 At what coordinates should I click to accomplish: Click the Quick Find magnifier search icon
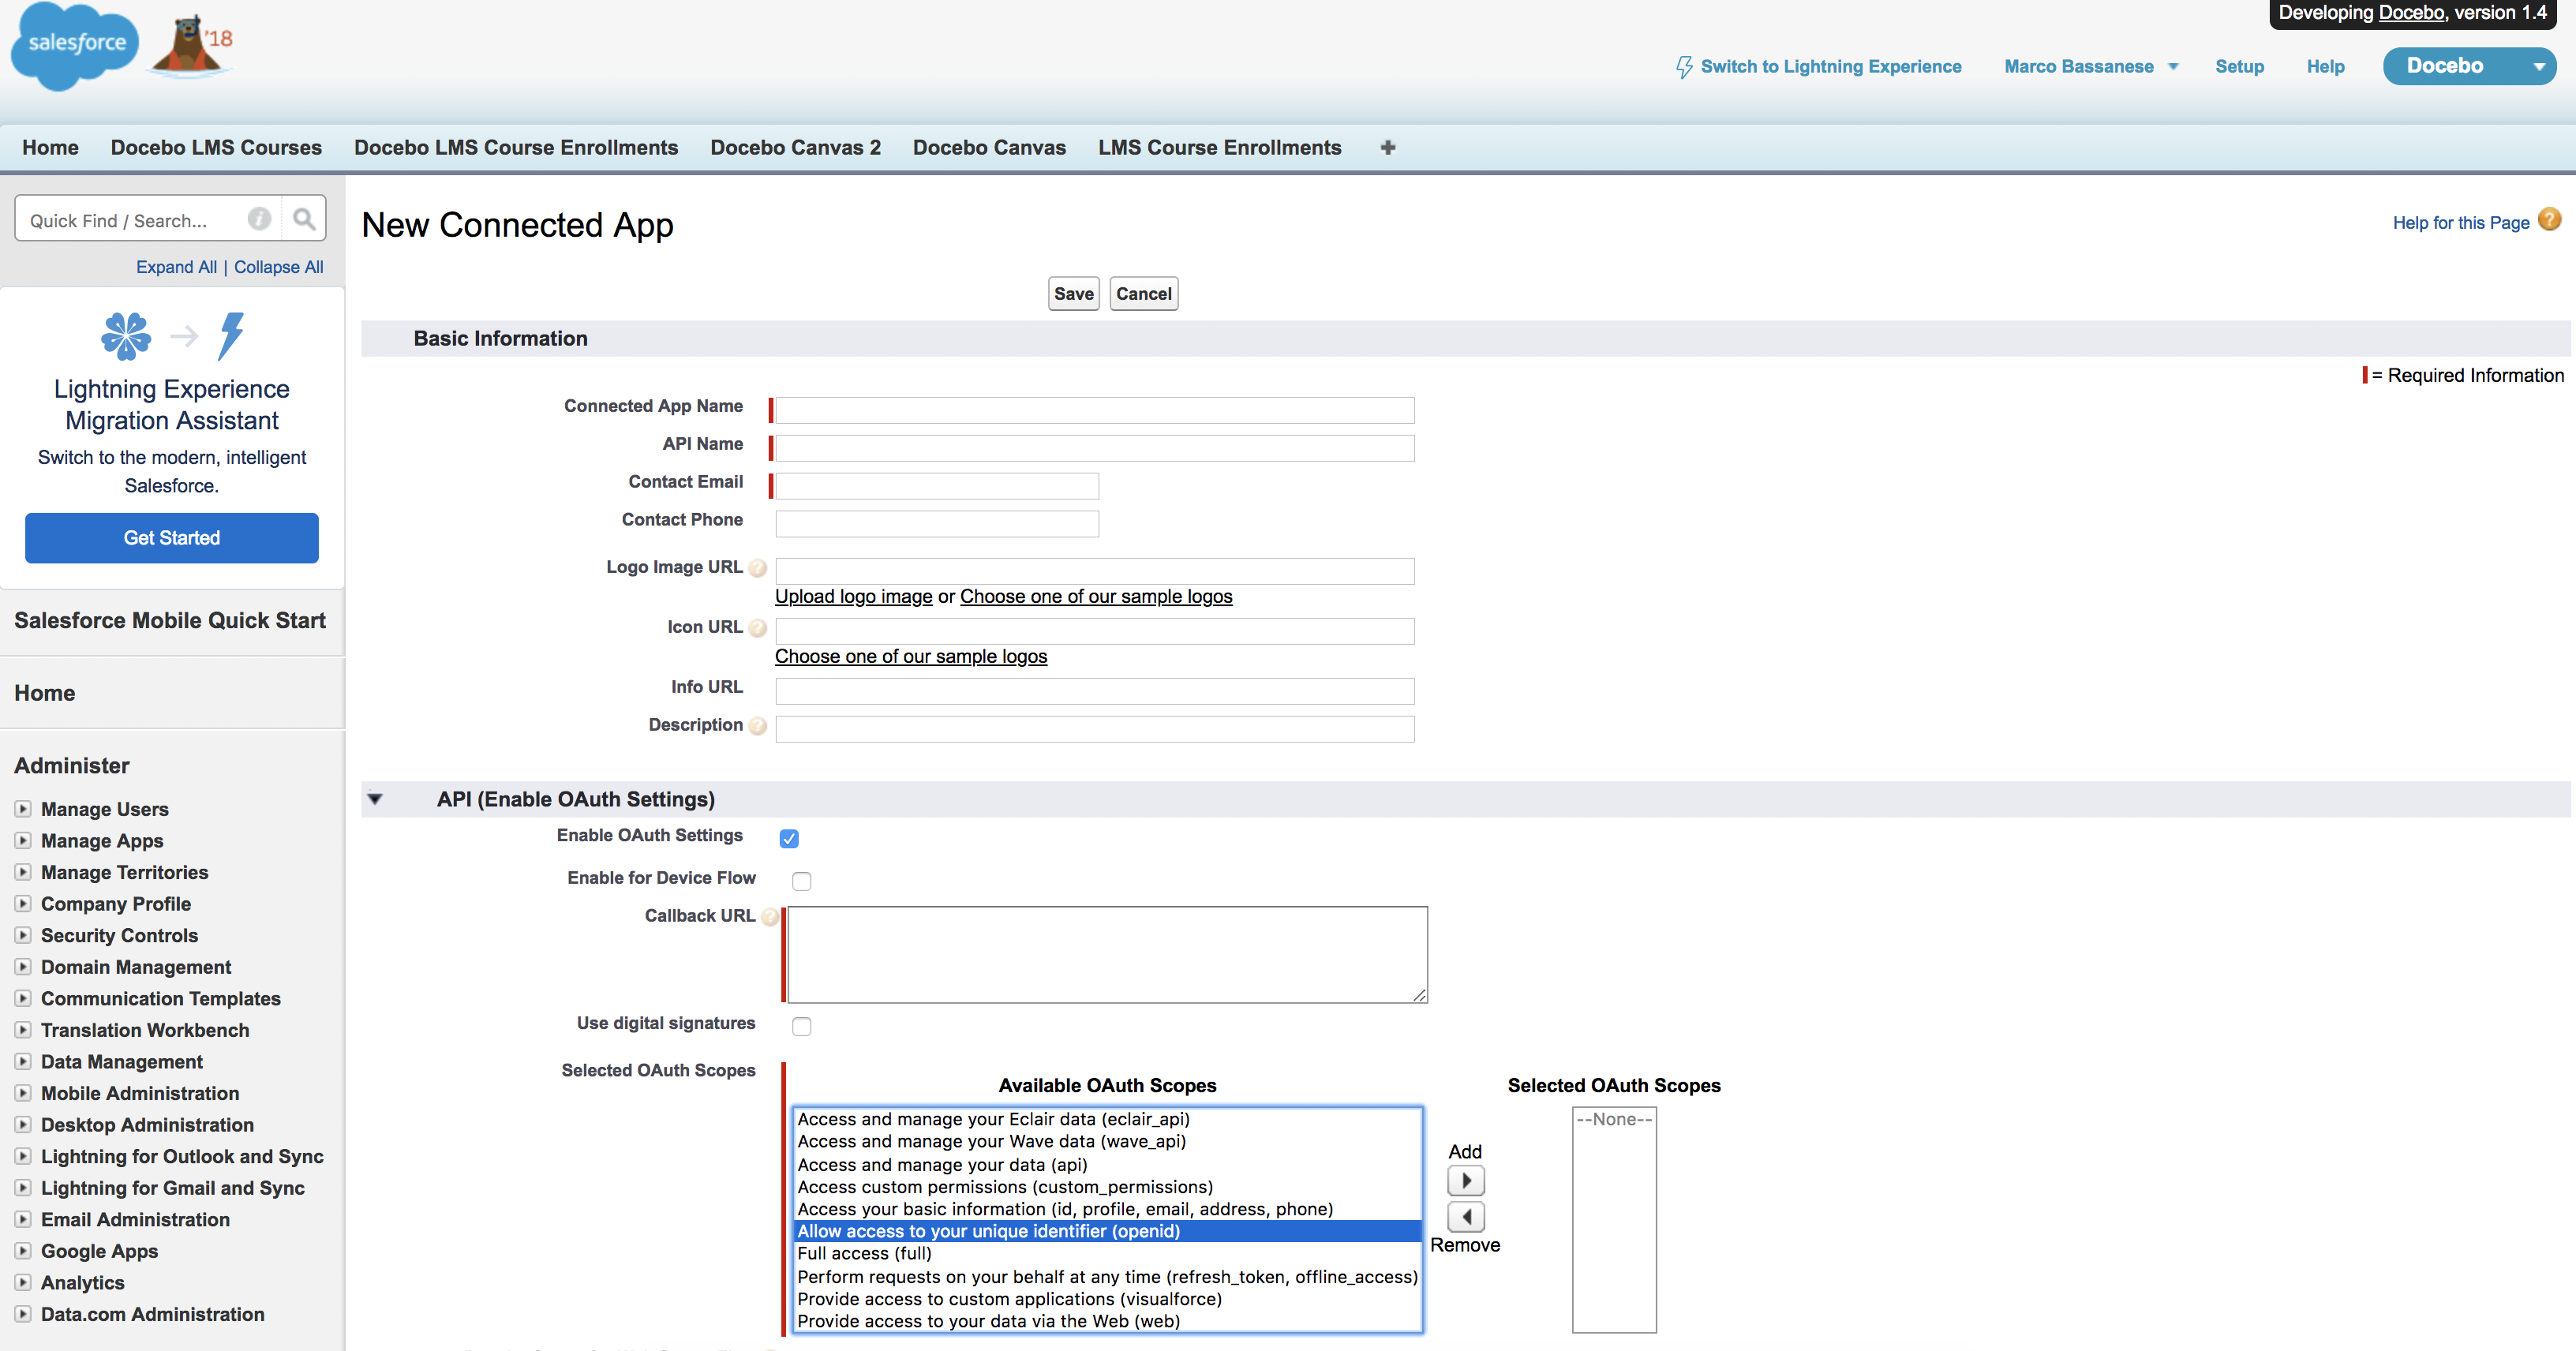point(304,219)
